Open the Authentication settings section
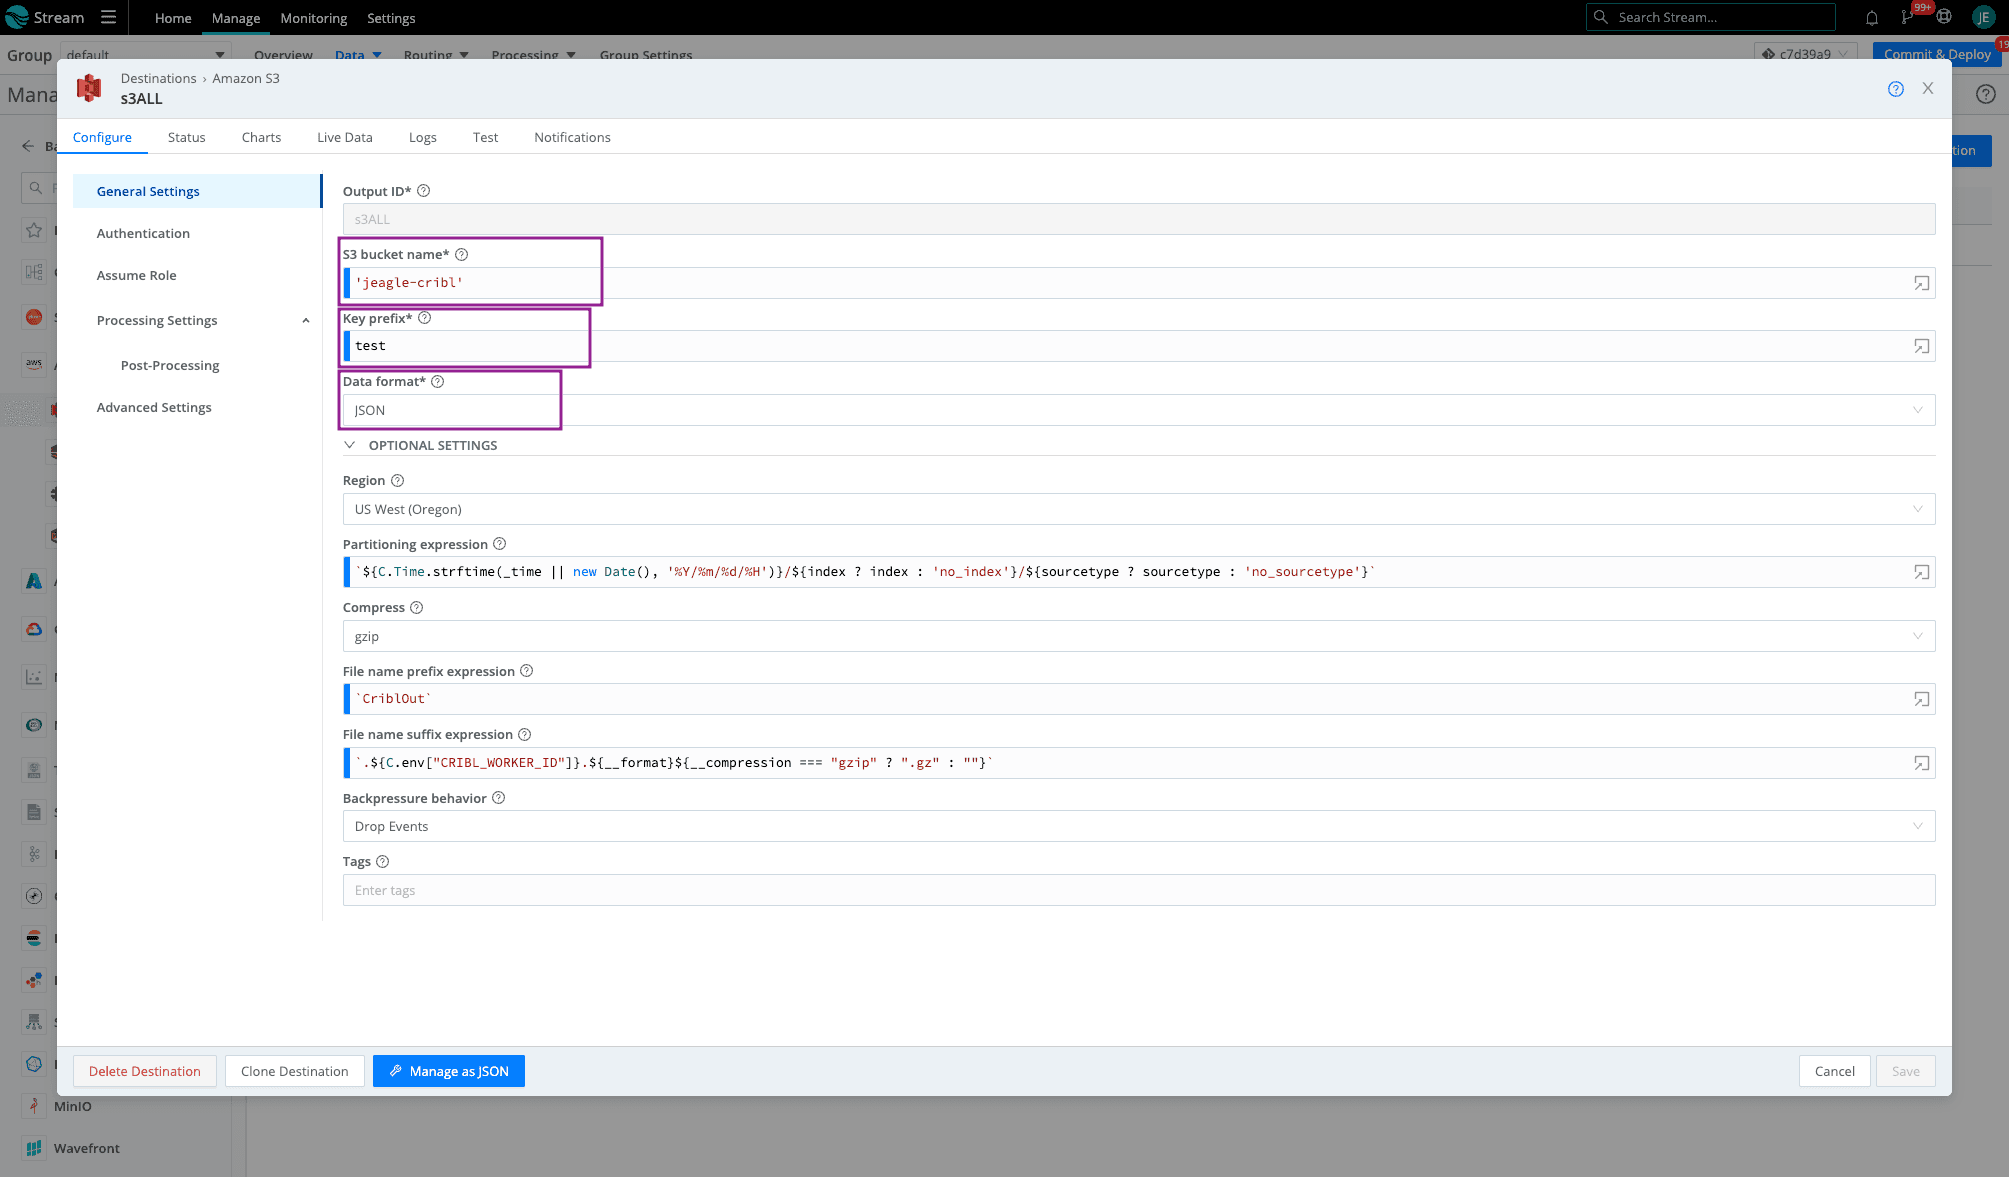The image size is (2009, 1177). [143, 234]
